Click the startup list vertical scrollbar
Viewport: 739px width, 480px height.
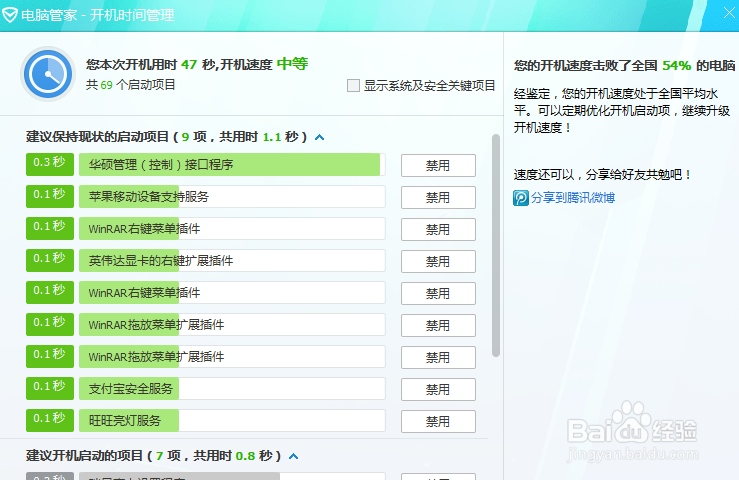[495, 245]
